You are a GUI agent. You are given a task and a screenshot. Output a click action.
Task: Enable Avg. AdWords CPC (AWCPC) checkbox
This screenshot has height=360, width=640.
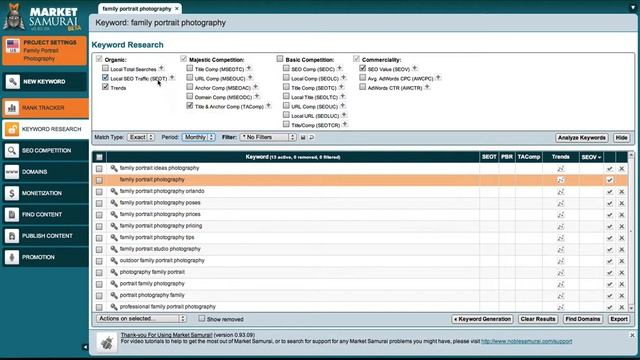pyautogui.click(x=362, y=78)
